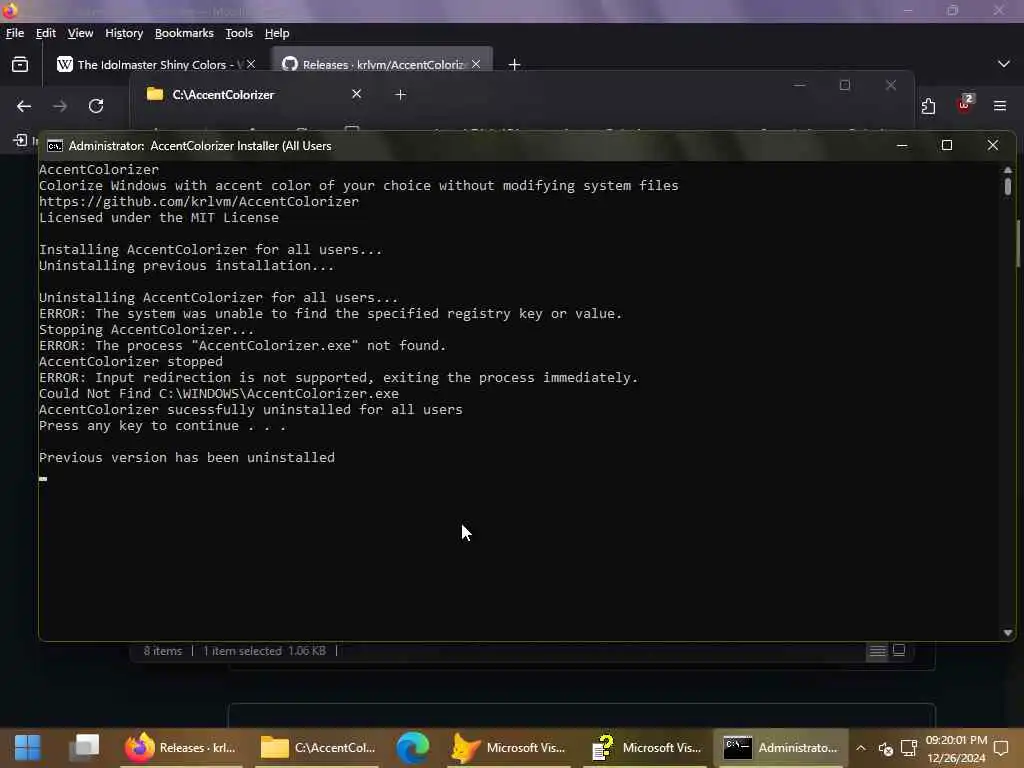Open Microsoft Edge from taskbar
The width and height of the screenshot is (1024, 768).
[x=413, y=747]
